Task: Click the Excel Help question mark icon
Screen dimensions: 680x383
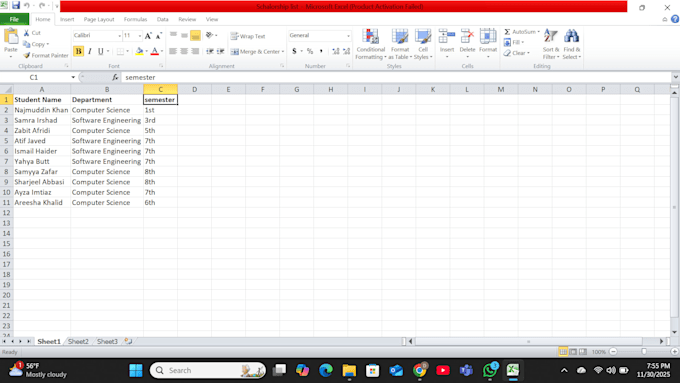Action: tap(675, 19)
